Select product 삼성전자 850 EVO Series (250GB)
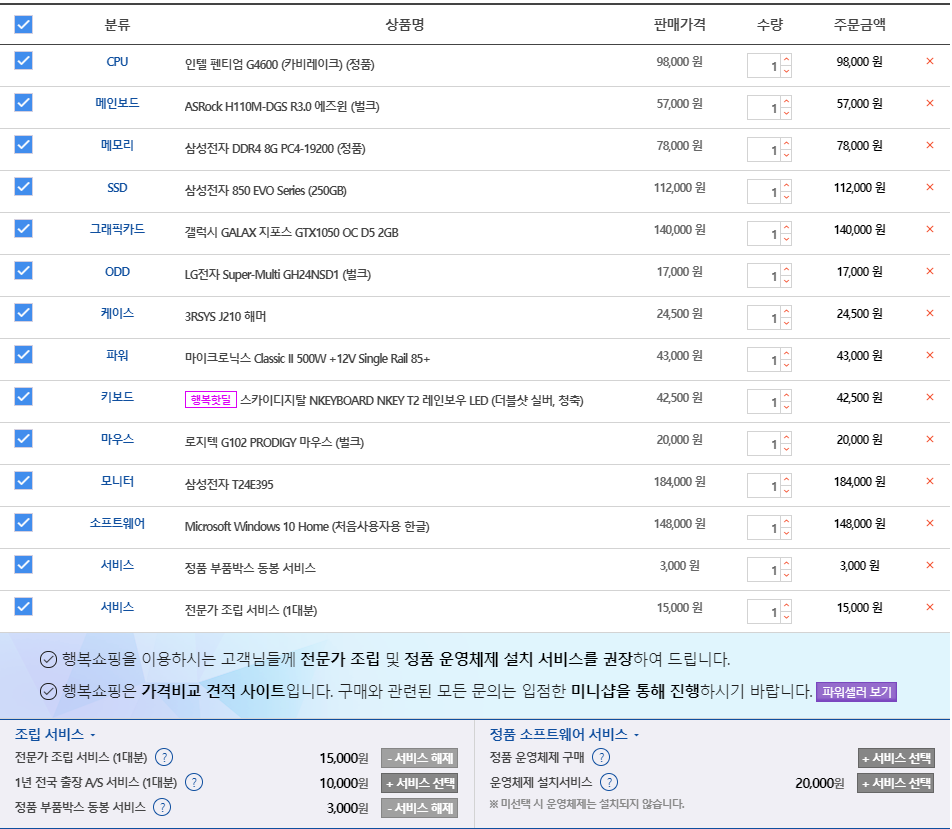Viewport: 952px width, 829px height. (x=265, y=191)
